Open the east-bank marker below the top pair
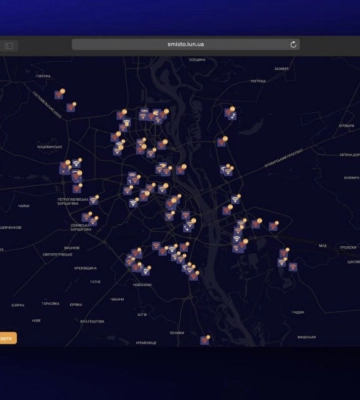360x400 pixels. pos(222,142)
